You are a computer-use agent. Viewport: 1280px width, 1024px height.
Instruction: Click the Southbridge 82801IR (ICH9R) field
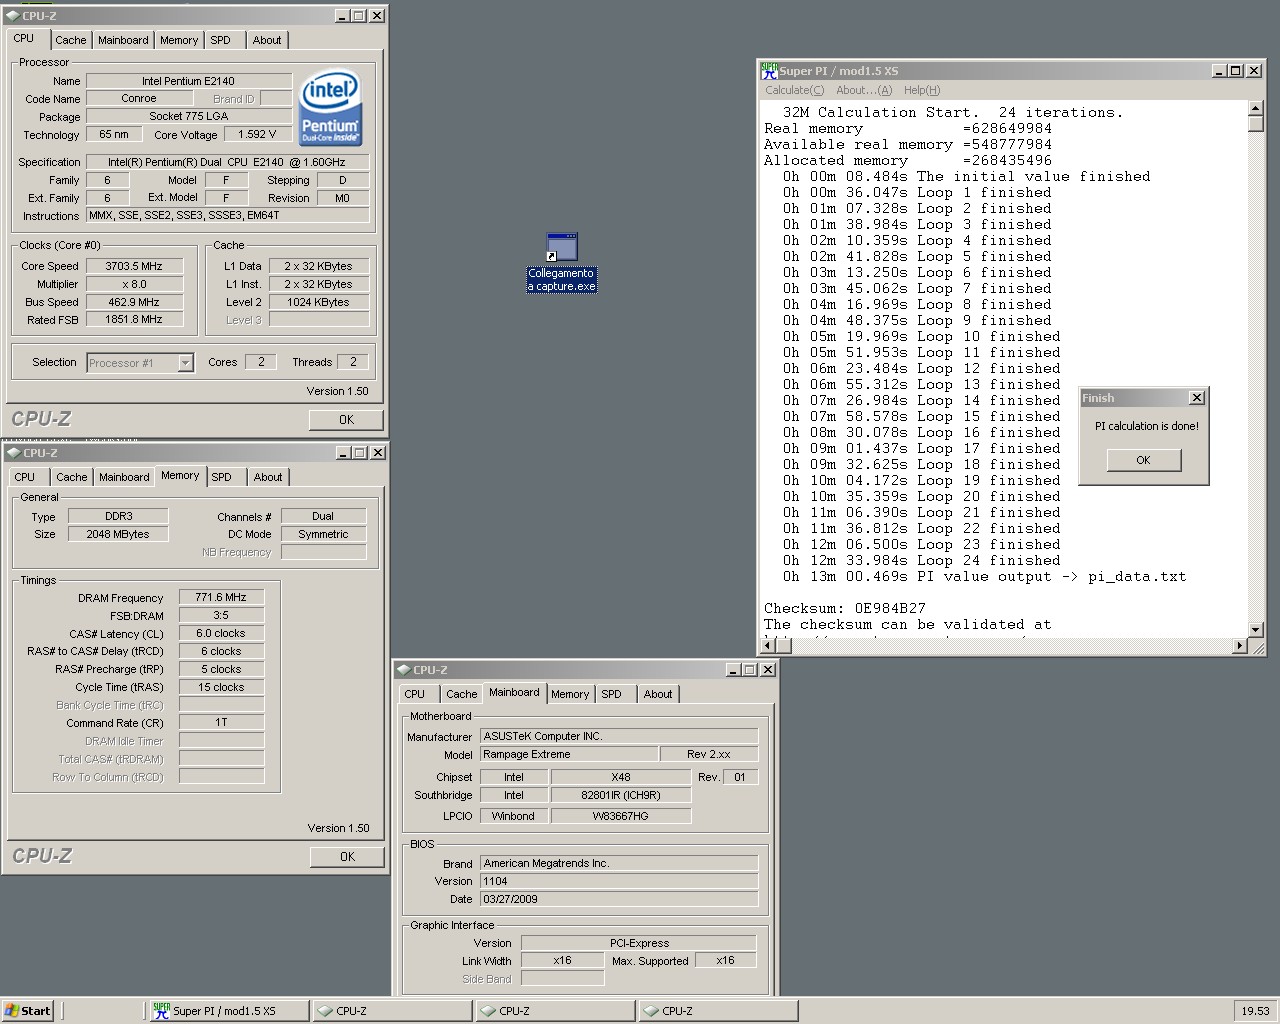point(620,795)
